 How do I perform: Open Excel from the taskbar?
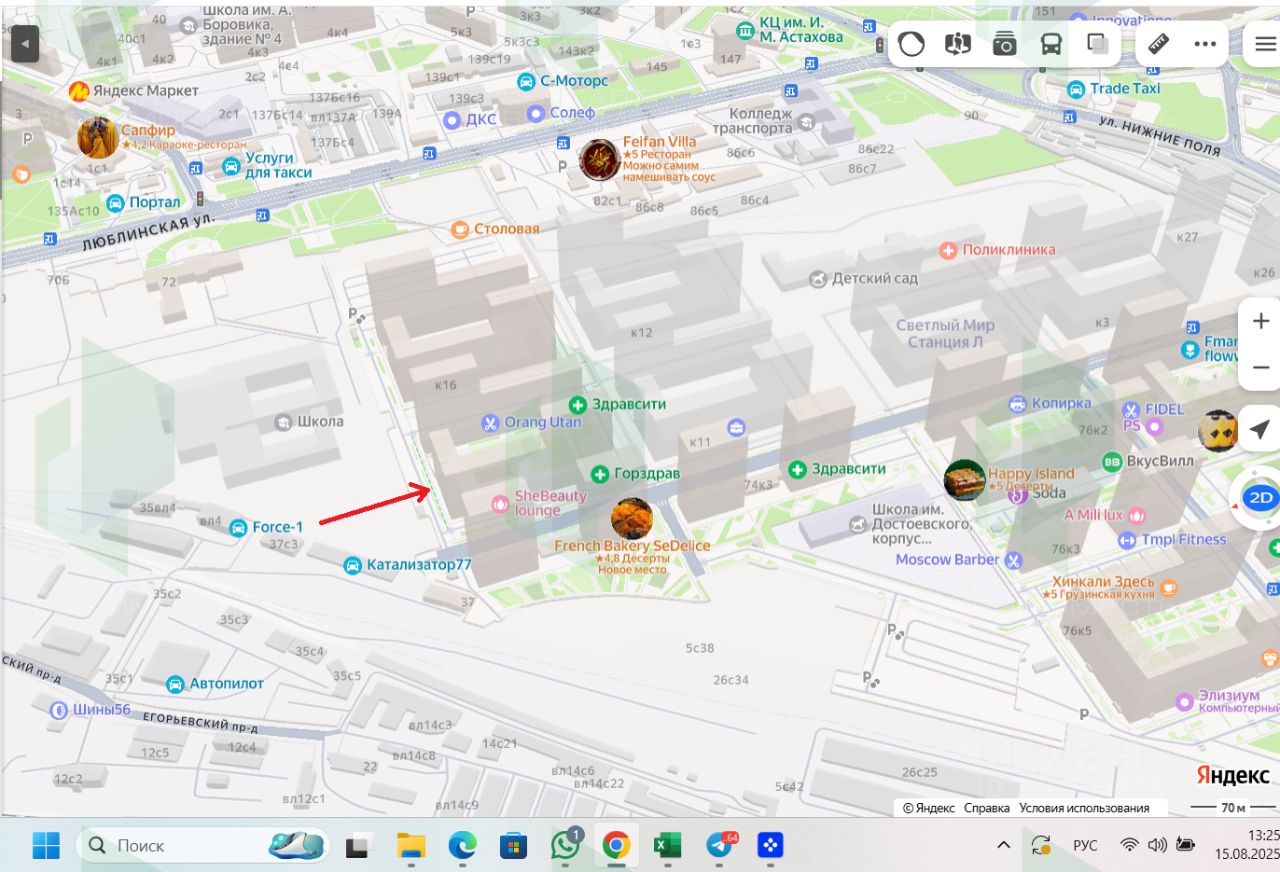pyautogui.click(x=667, y=846)
